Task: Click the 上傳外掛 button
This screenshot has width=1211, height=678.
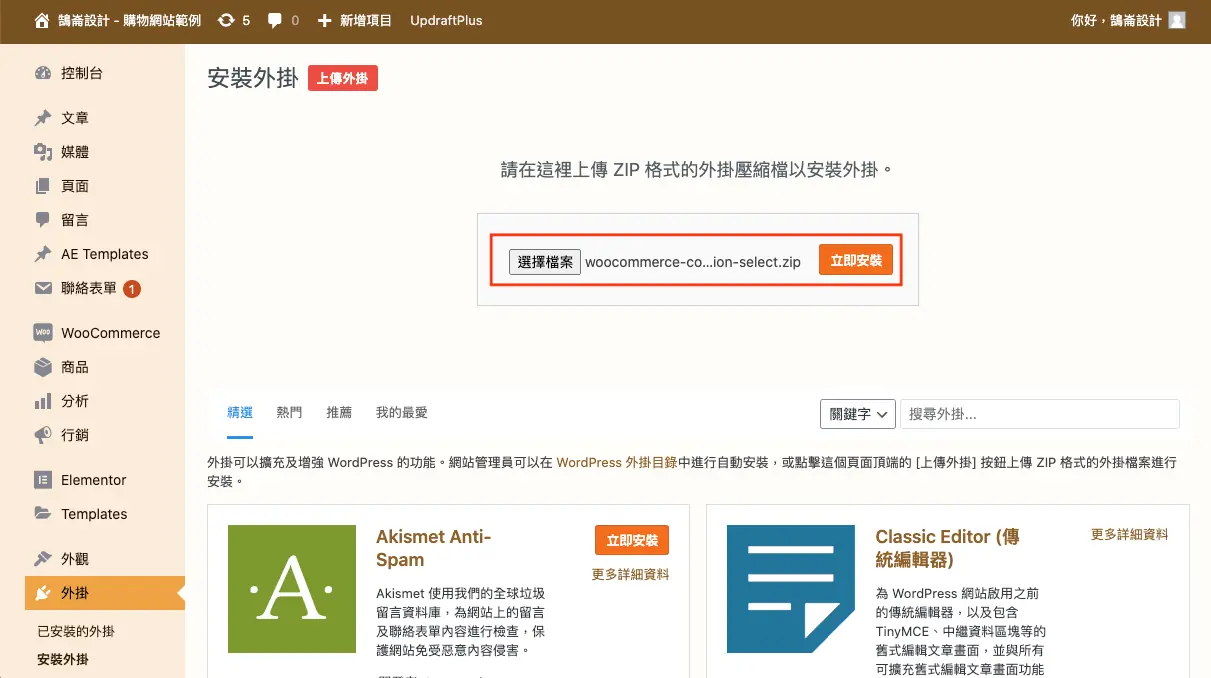Action: coord(342,78)
